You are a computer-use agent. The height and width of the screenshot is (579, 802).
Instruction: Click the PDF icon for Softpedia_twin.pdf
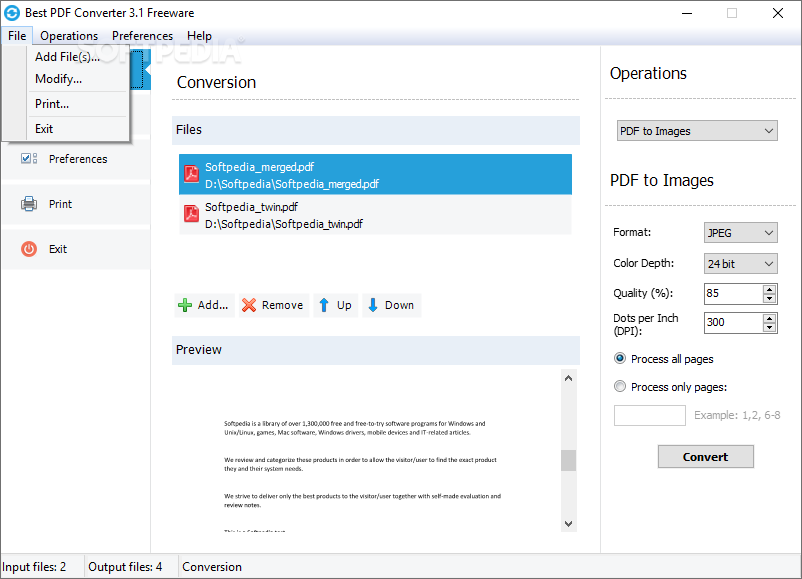tap(191, 213)
